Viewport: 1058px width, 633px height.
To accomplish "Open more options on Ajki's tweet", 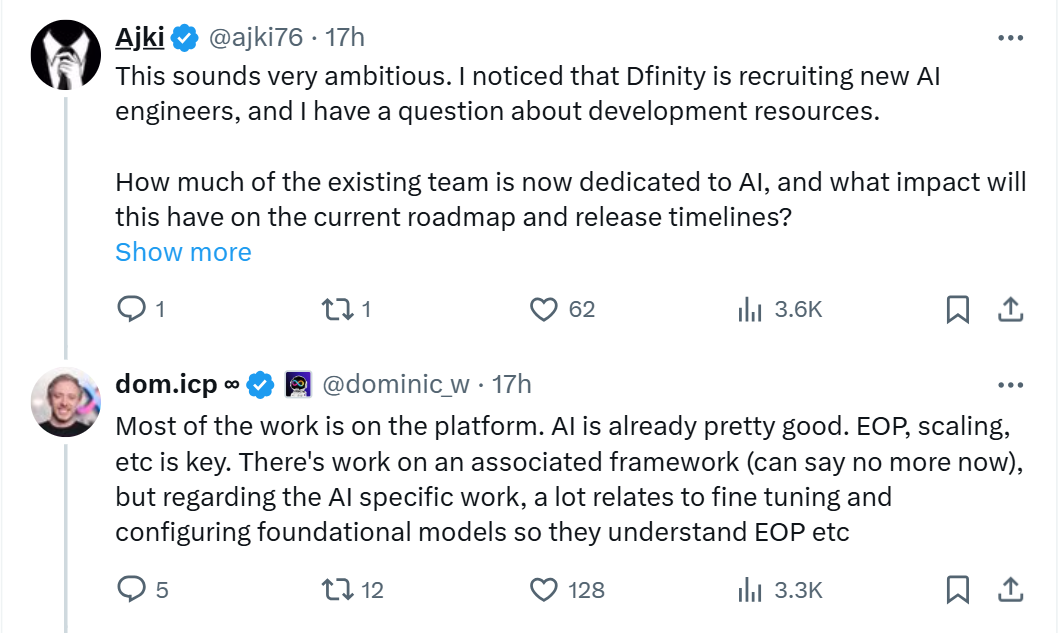I will pos(1011,38).
